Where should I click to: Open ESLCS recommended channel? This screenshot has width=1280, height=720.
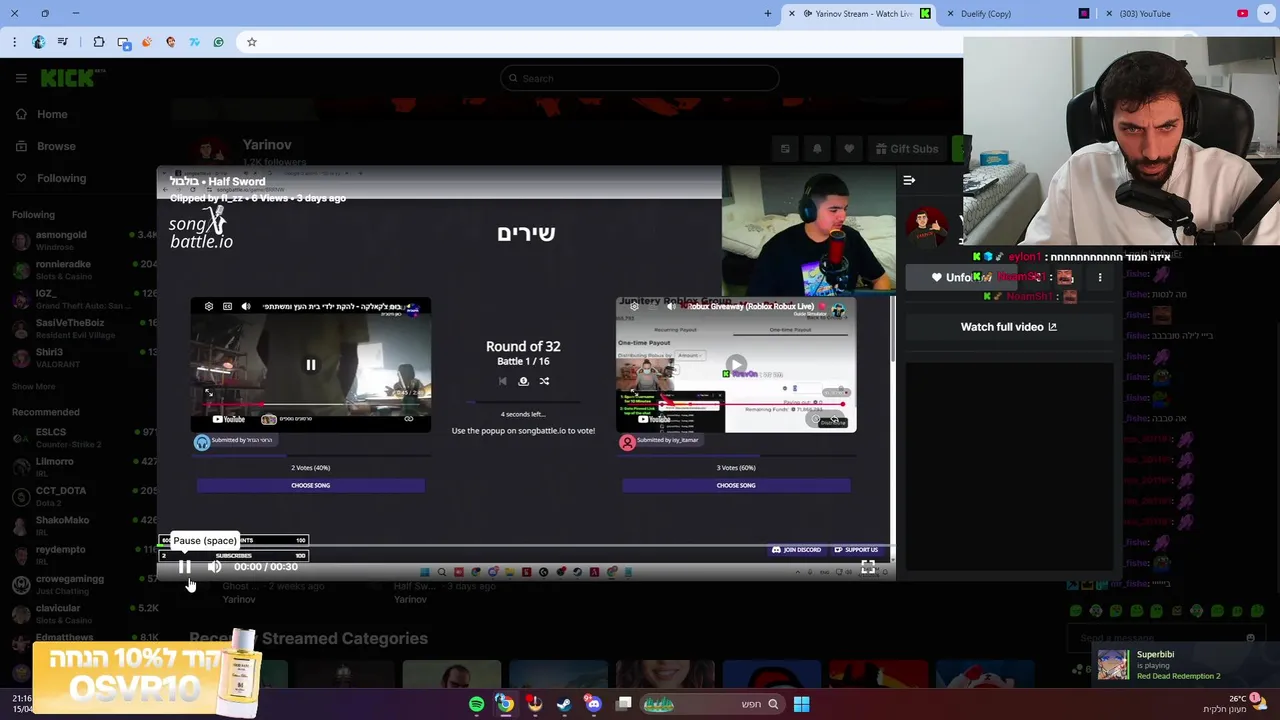(x=80, y=437)
